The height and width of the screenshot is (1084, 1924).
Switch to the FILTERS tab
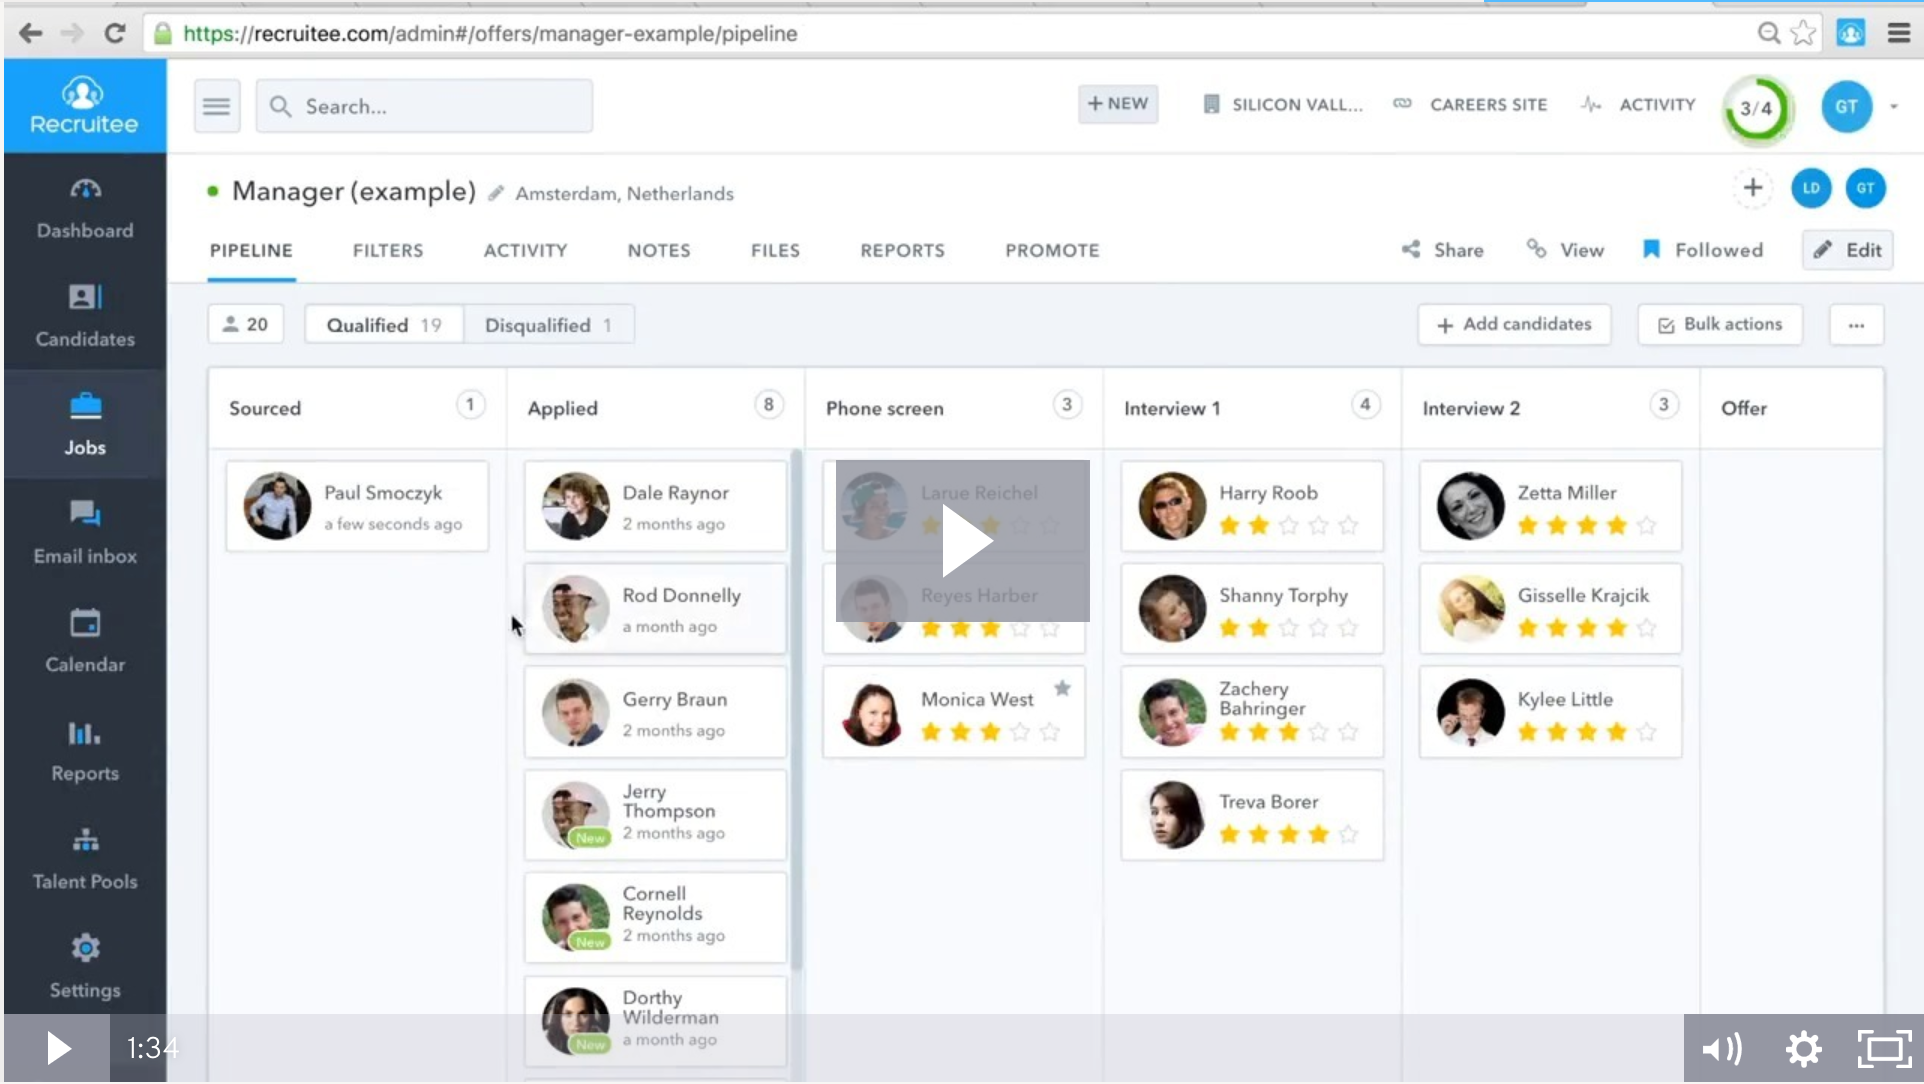coord(387,250)
